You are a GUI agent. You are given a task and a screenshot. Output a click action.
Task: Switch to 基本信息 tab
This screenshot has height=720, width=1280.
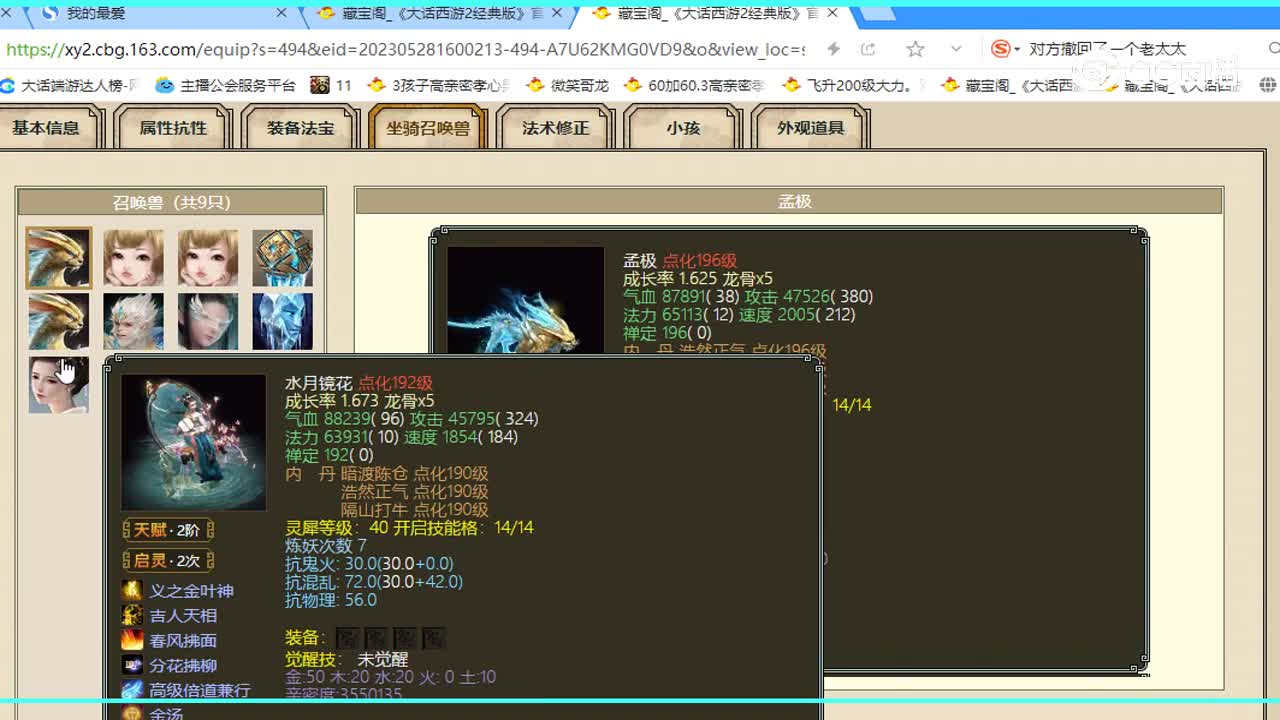click(x=46, y=128)
